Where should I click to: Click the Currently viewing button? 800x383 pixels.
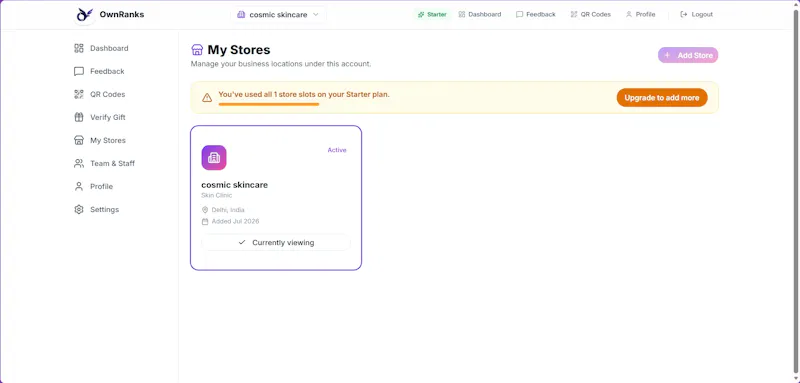276,242
